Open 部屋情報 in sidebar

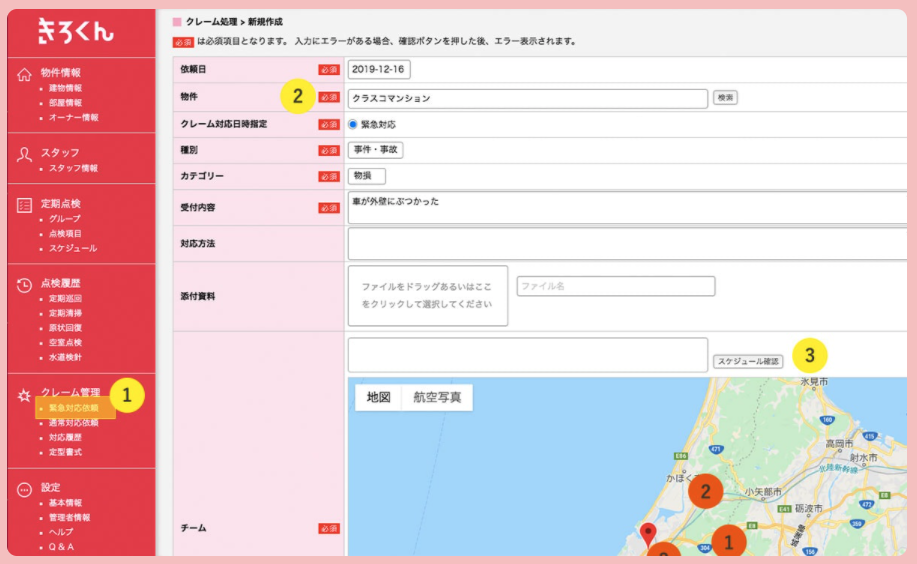[x=66, y=103]
